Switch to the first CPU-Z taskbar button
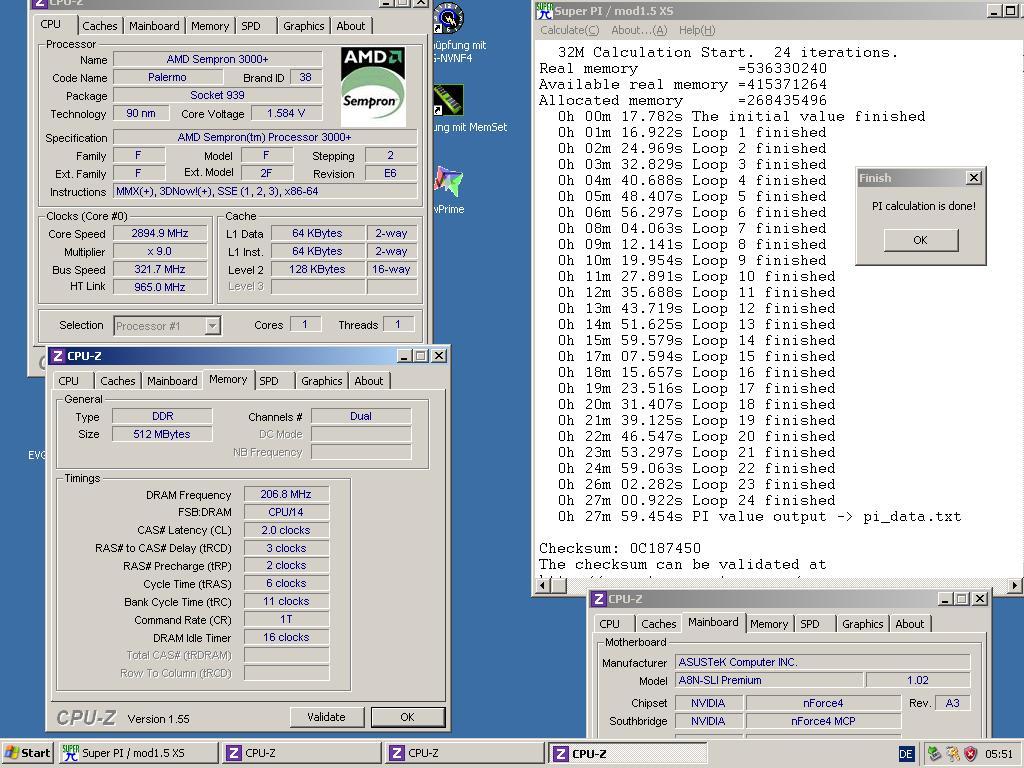1024x768 pixels. point(302,753)
